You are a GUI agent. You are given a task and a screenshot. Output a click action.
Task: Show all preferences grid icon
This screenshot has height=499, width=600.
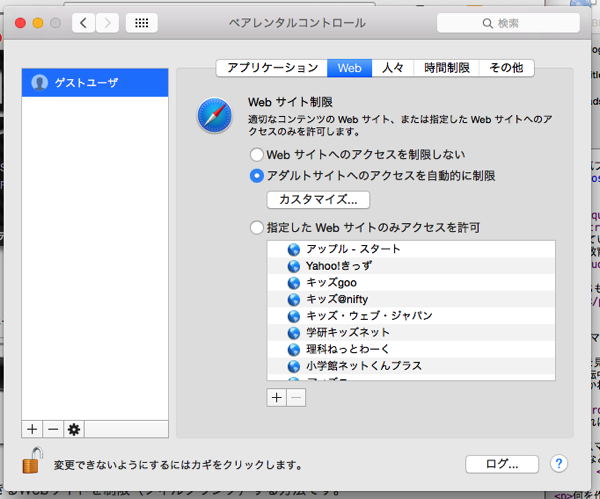point(142,23)
